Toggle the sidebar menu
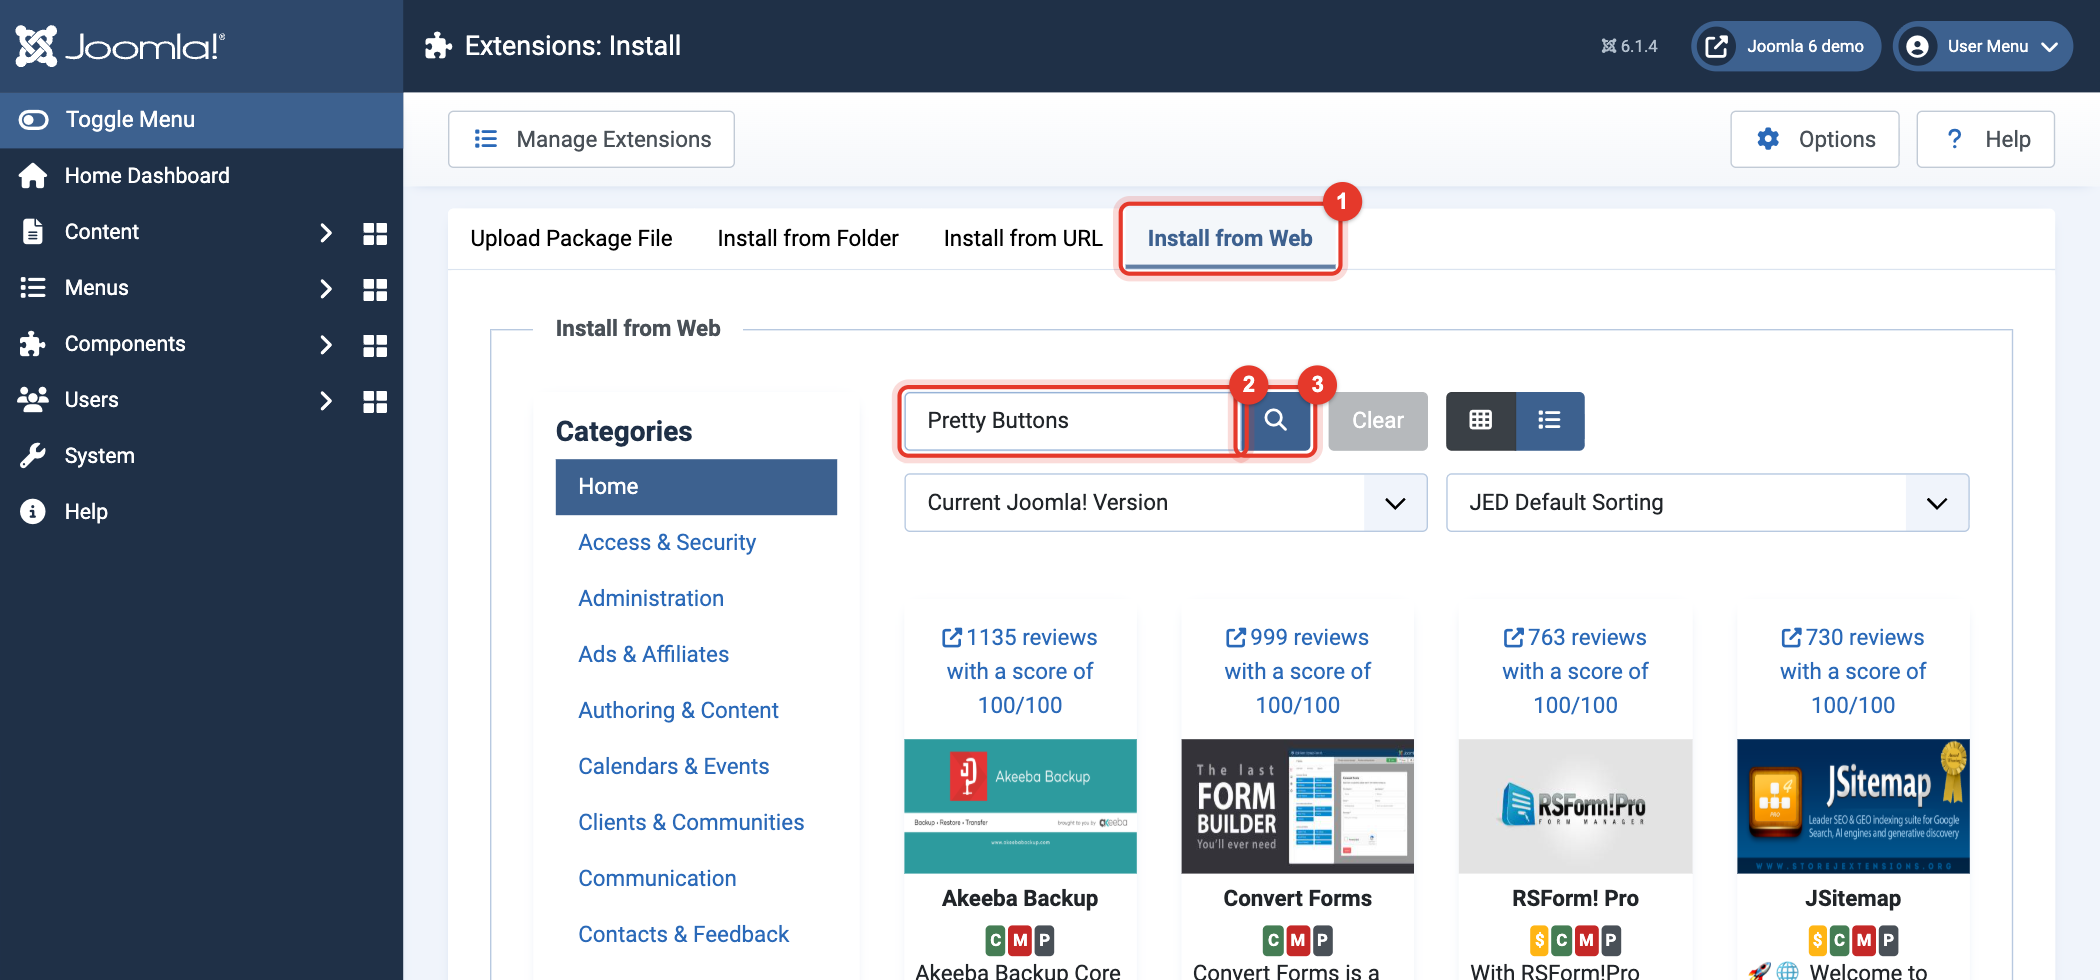This screenshot has height=980, width=2100. pyautogui.click(x=201, y=120)
